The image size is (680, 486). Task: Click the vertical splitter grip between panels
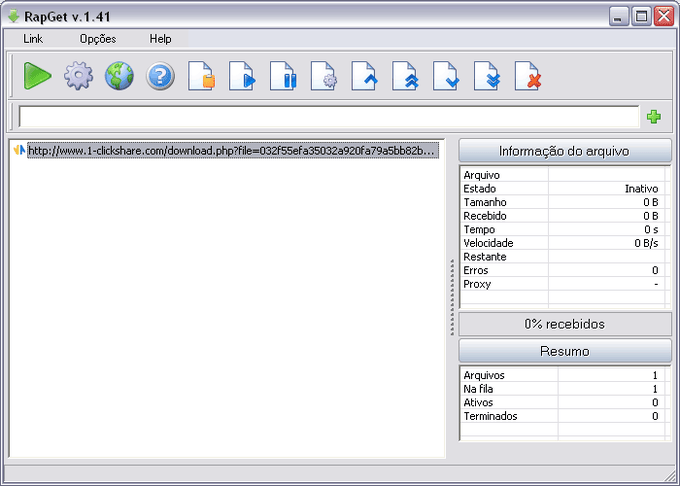tap(452, 297)
